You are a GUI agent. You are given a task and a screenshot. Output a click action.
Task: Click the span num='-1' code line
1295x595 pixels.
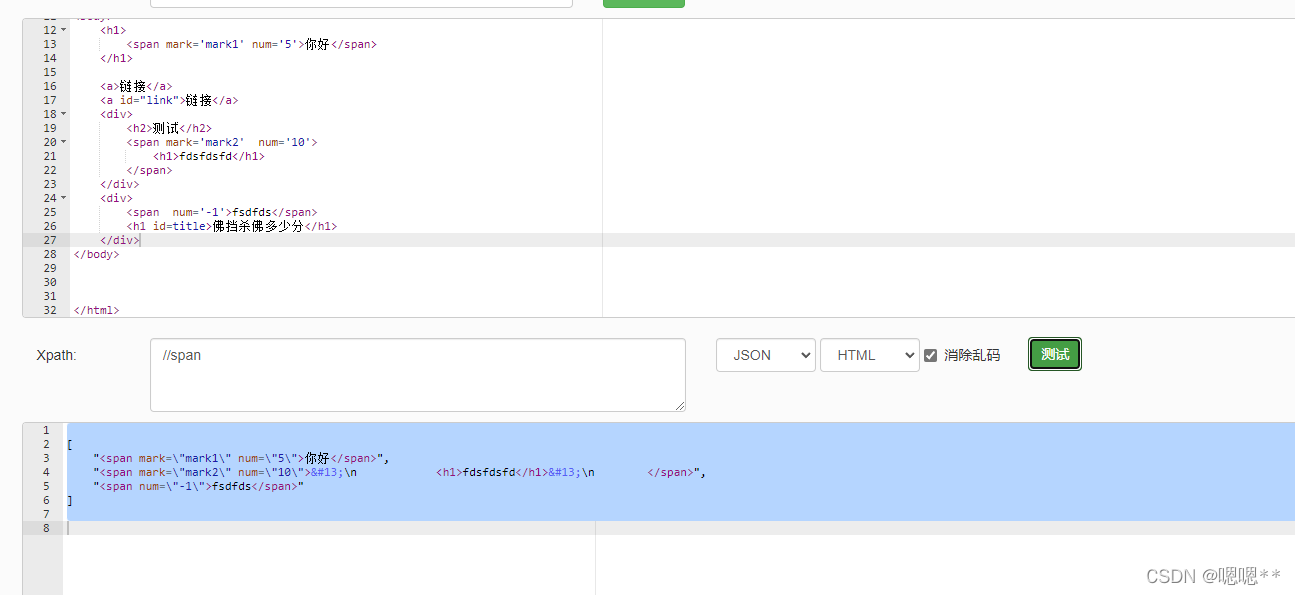pyautogui.click(x=222, y=212)
